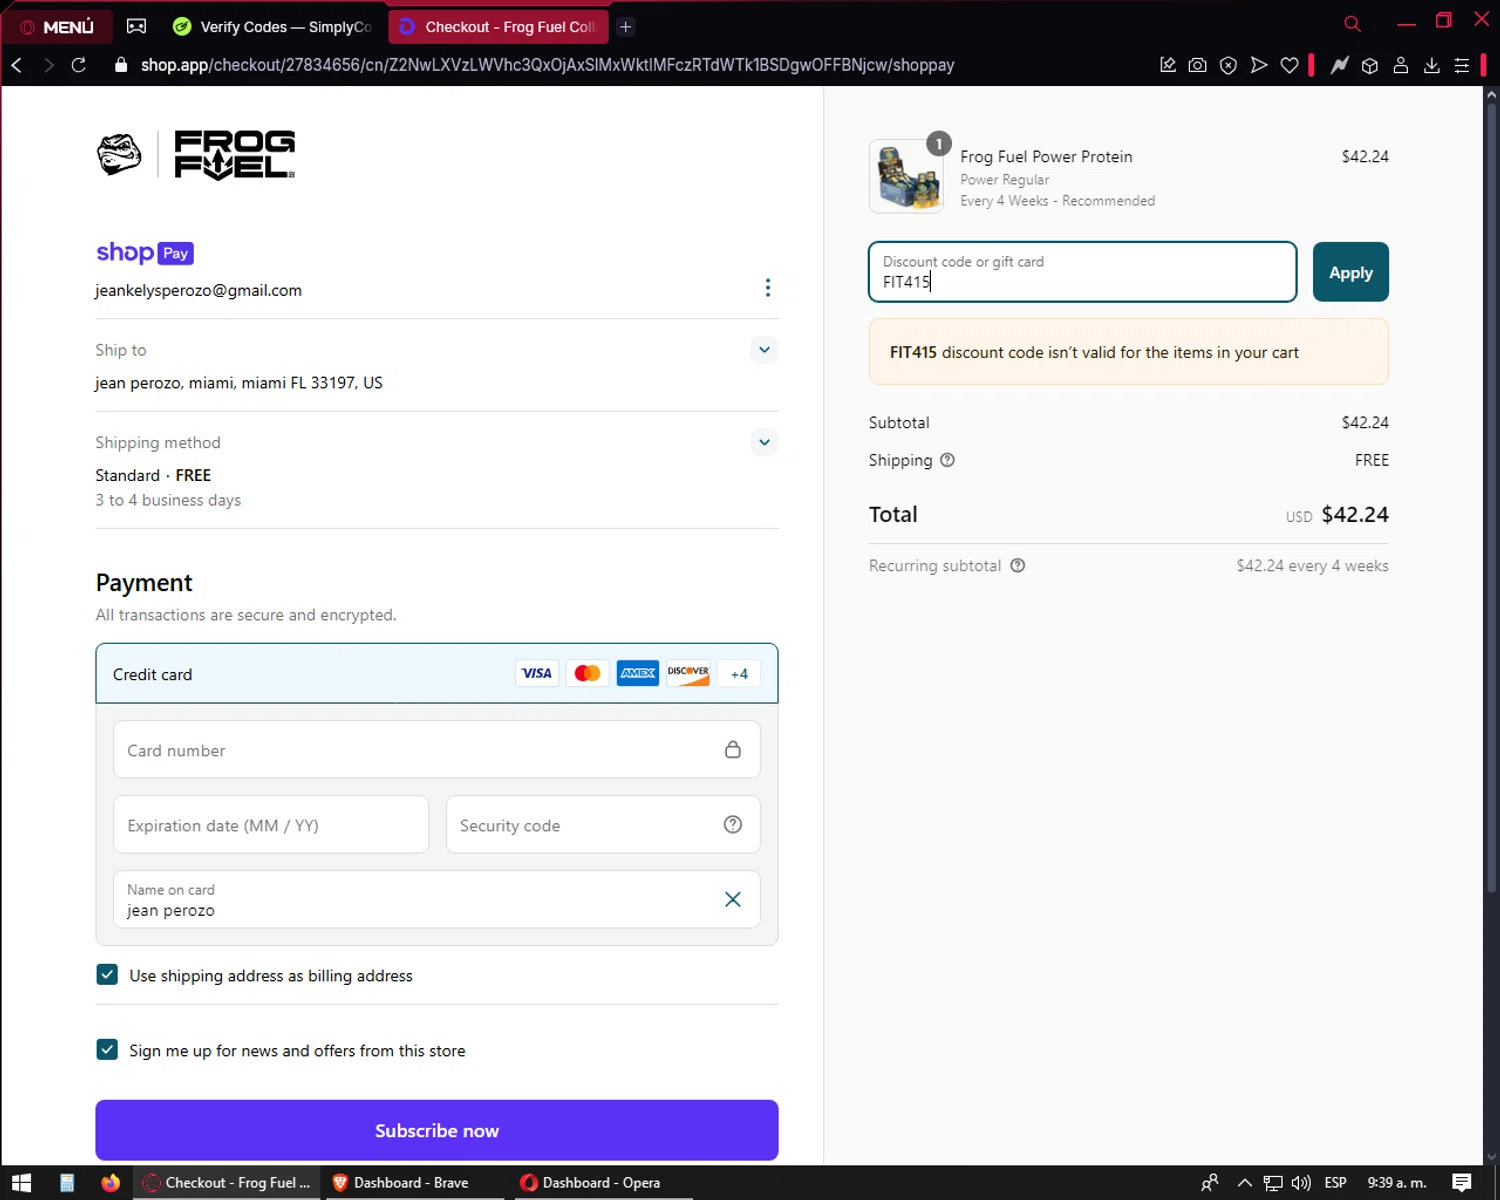Open the Windows Start menu
The width and height of the screenshot is (1500, 1200).
21,1183
